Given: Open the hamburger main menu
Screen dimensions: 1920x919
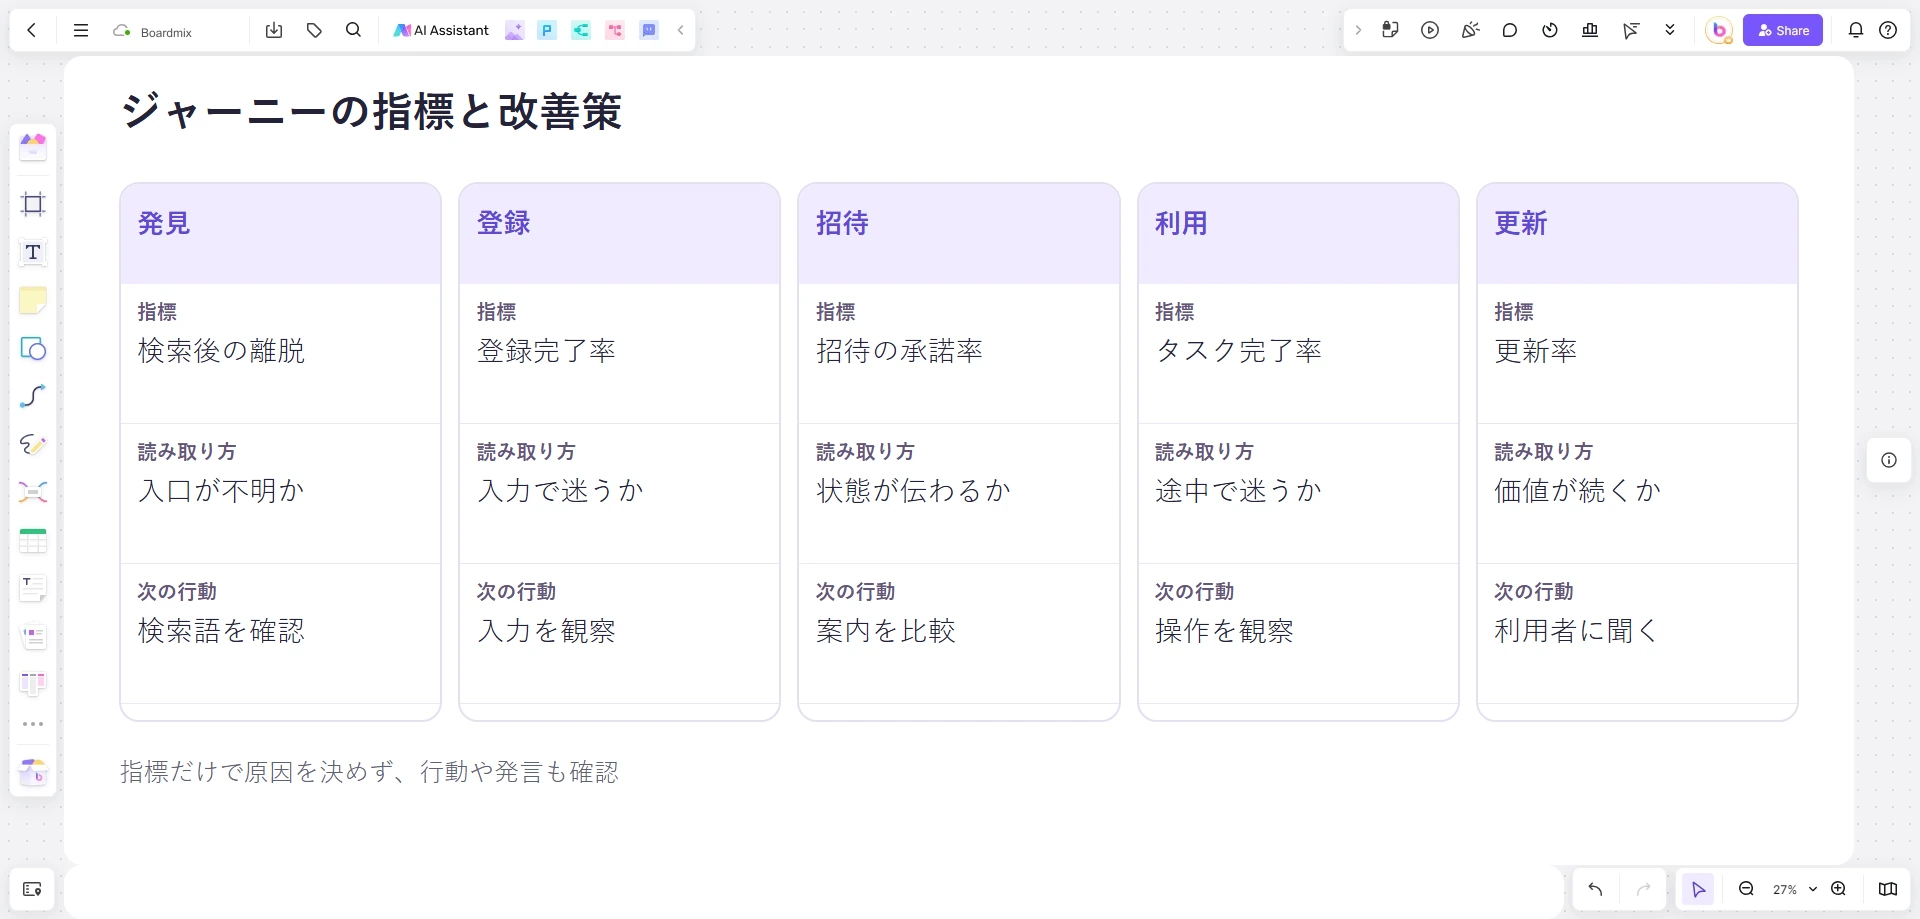Looking at the screenshot, I should (81, 30).
